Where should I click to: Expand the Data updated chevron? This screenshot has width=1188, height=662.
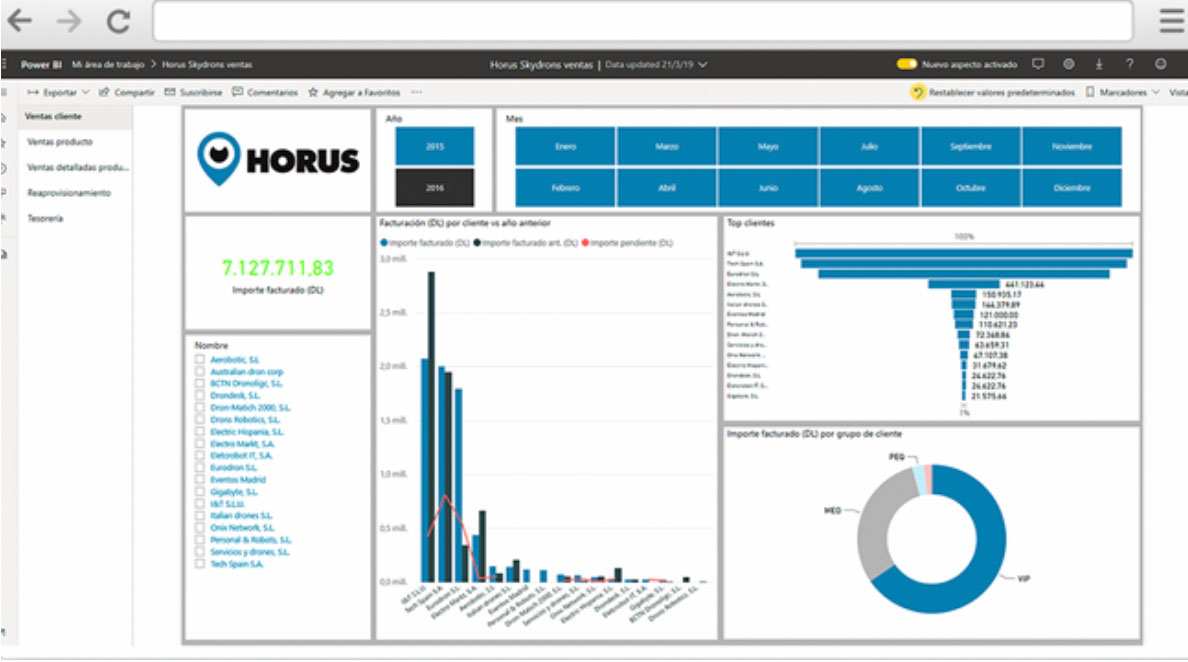click(704, 64)
